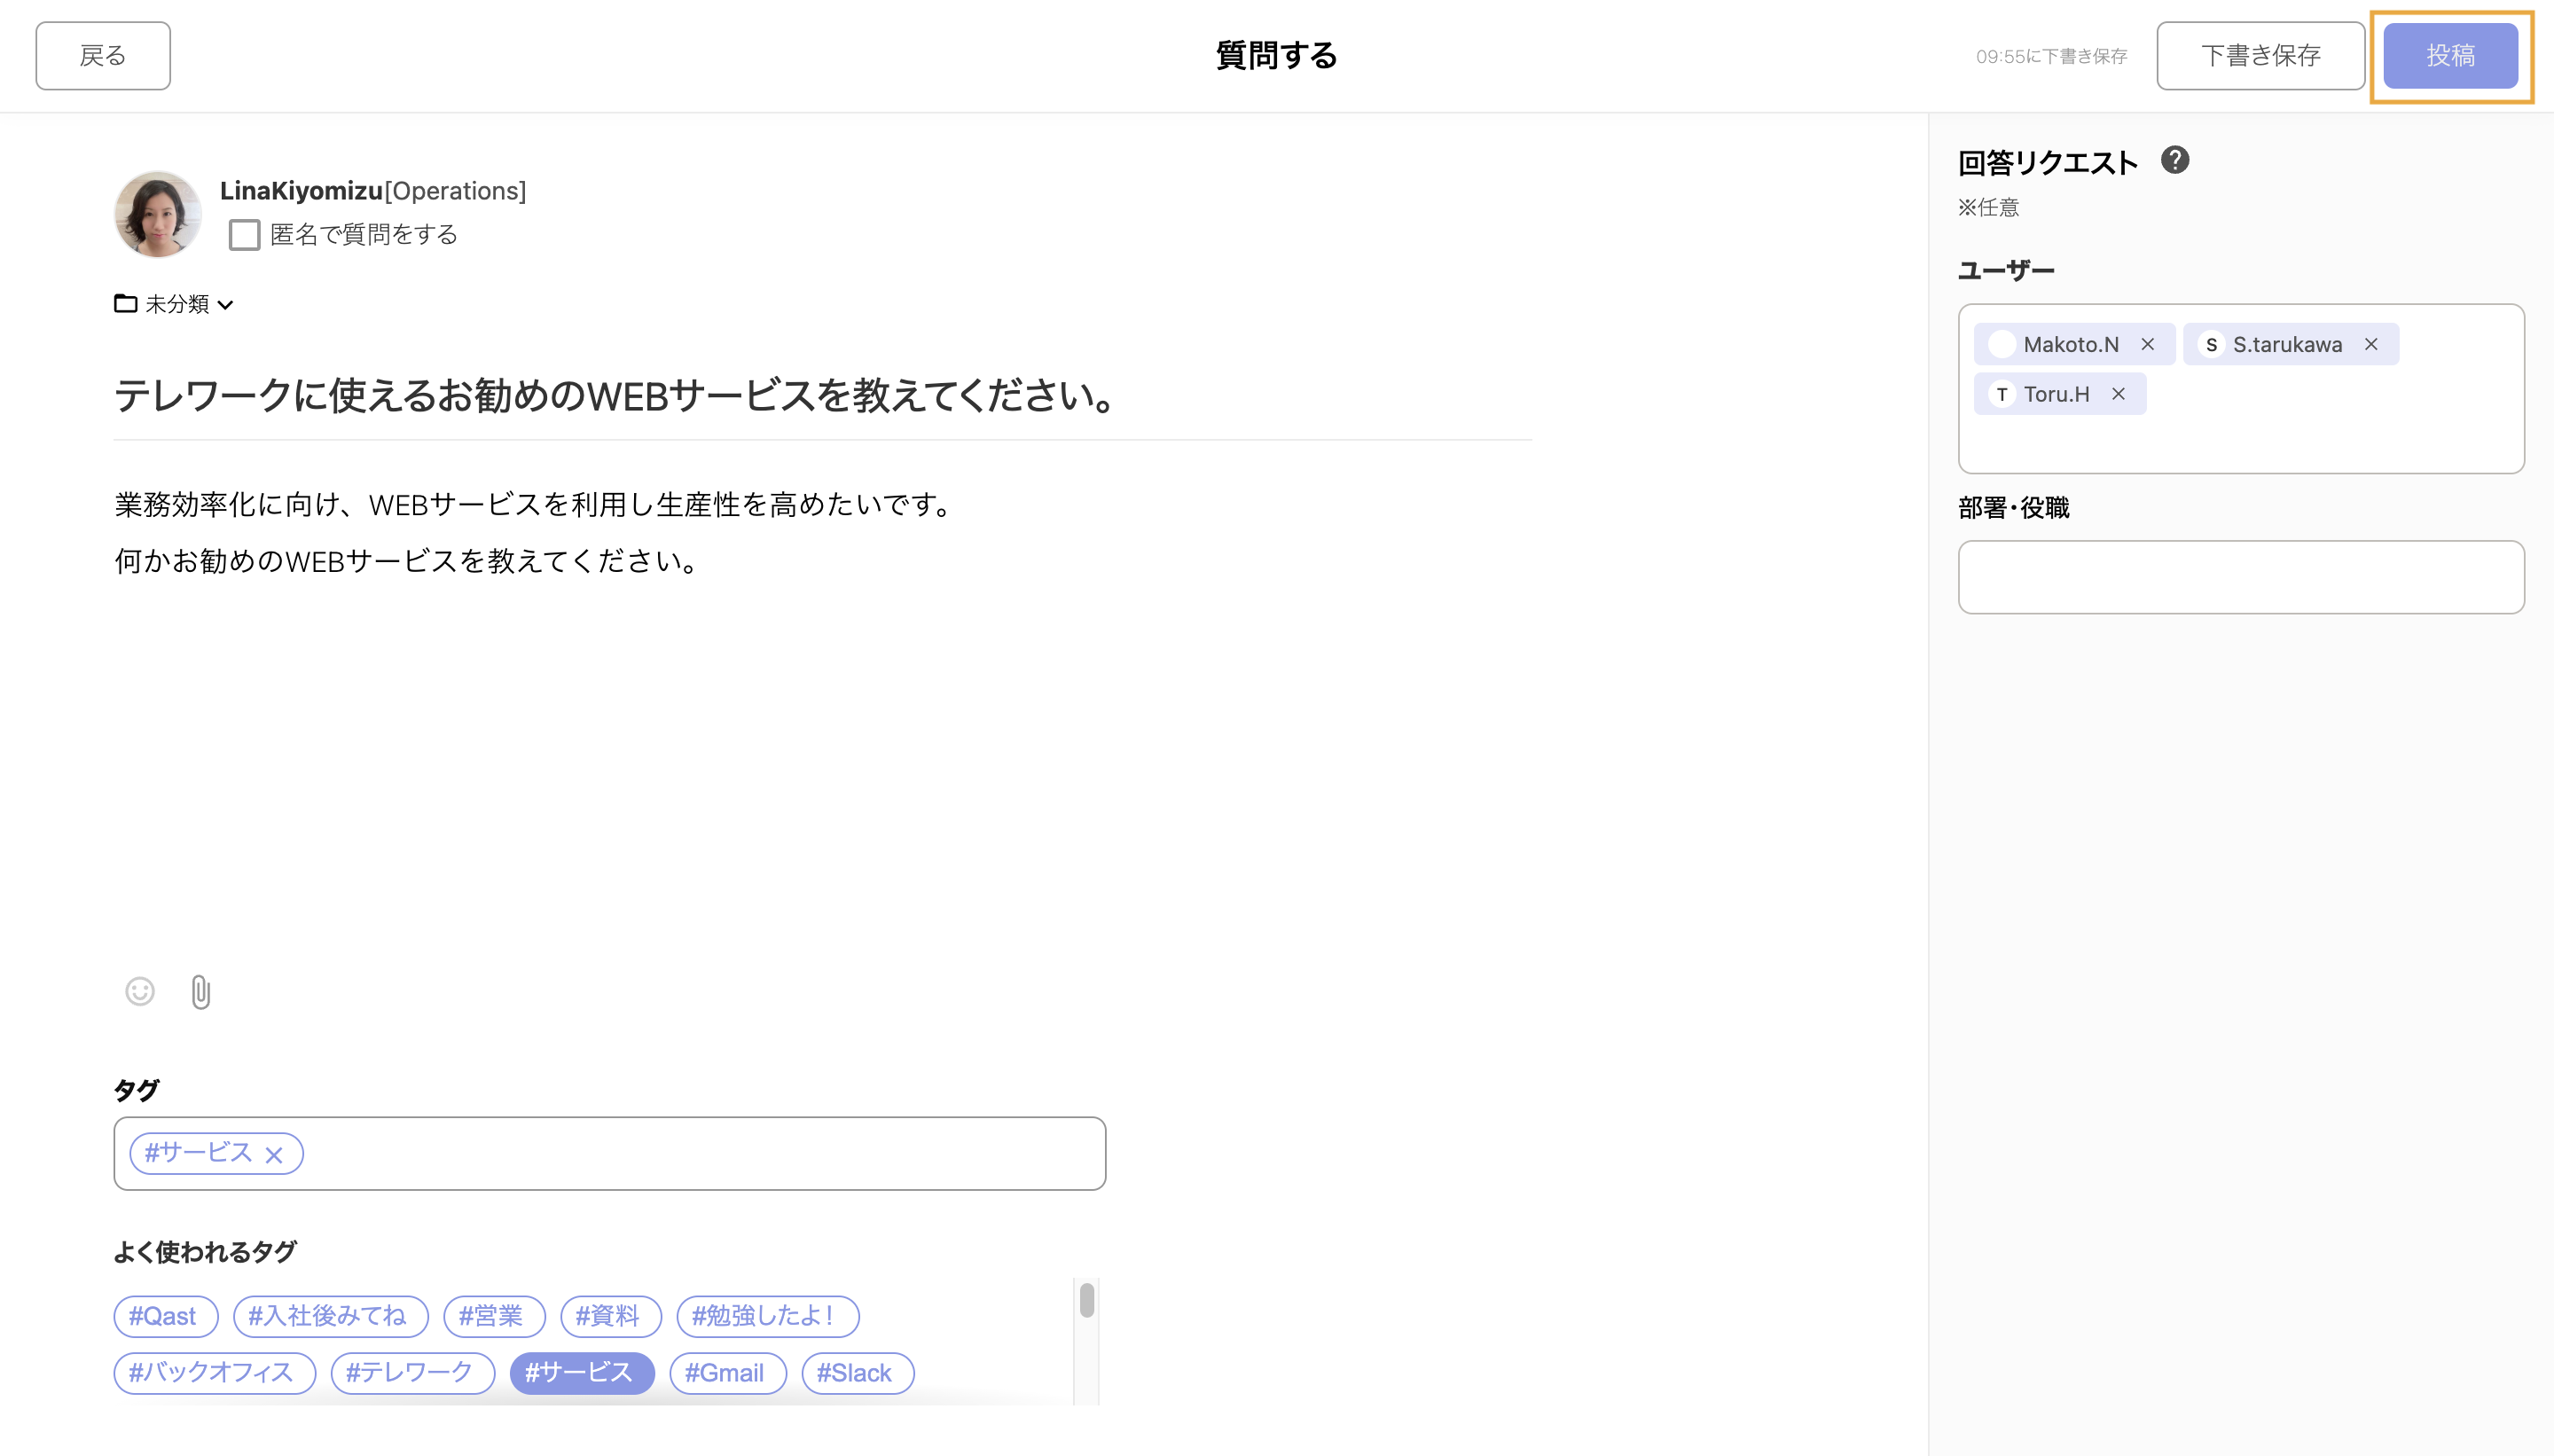Viewport: 2554px width, 1456px height.
Task: Submit the question with 投稿 button
Action: click(x=2449, y=56)
